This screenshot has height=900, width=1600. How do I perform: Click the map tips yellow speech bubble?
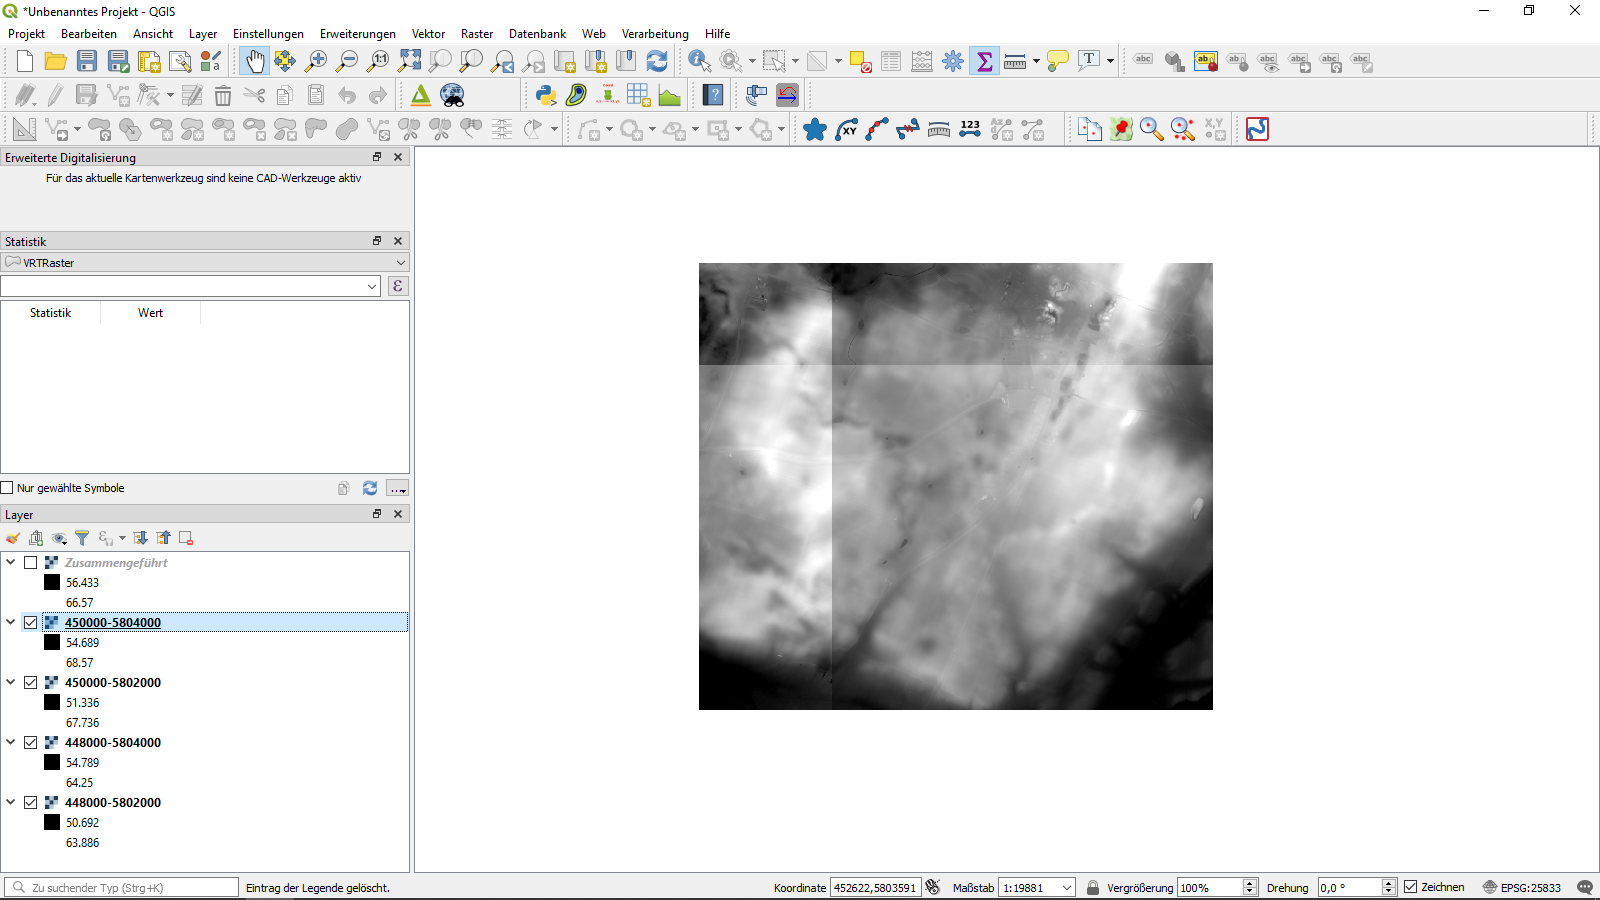tap(1058, 61)
